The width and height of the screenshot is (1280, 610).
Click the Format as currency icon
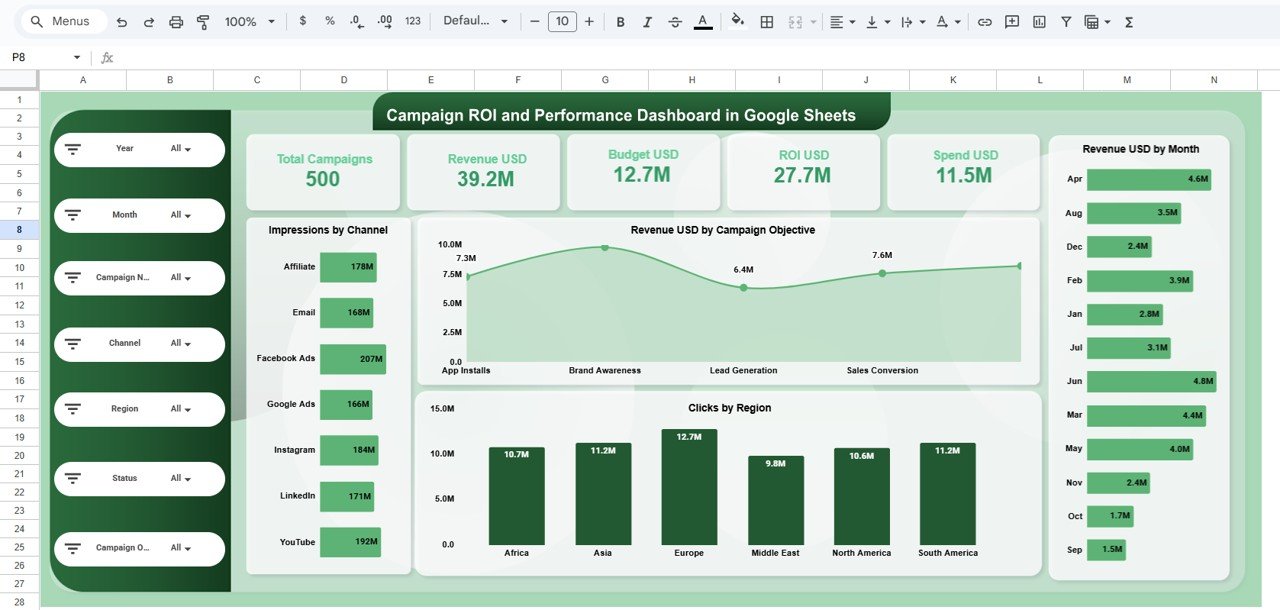pos(303,20)
